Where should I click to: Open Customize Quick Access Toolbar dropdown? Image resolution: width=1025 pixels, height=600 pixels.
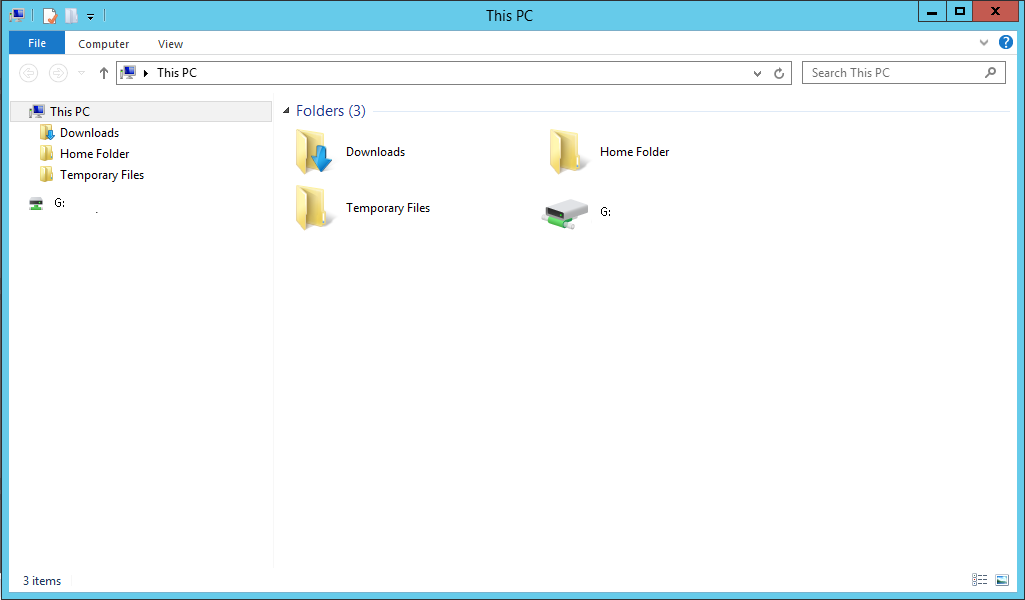click(90, 16)
